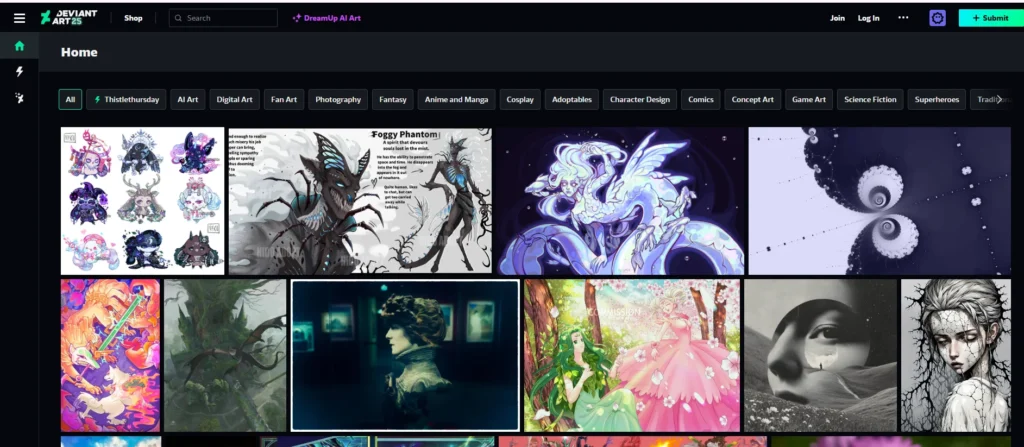Select the All category tab

coord(71,99)
